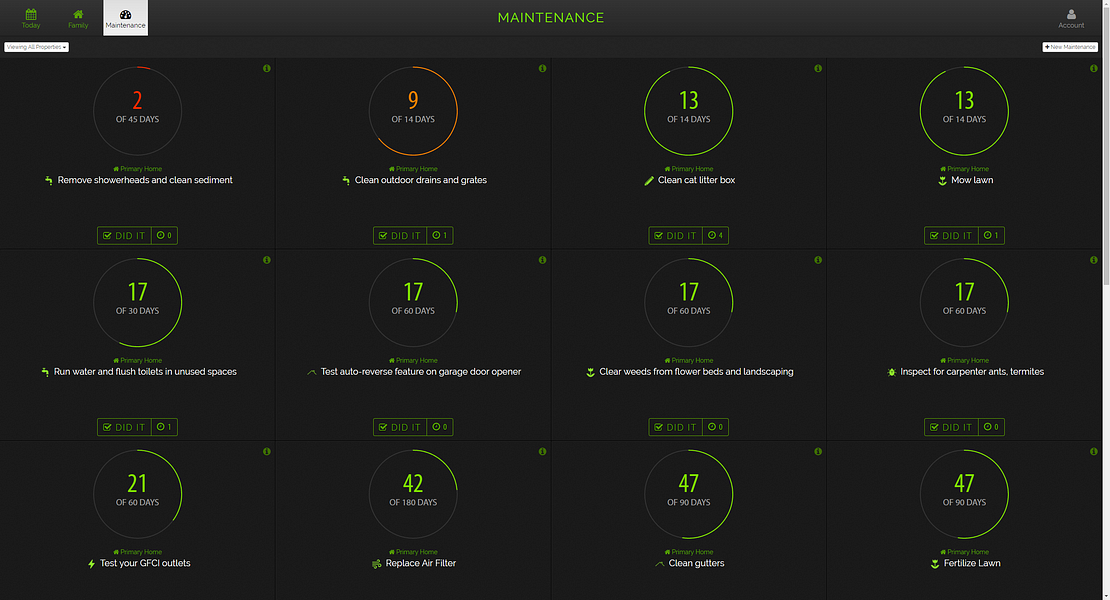
Task: Click the 42 of 180 days circle
Action: tap(413, 494)
